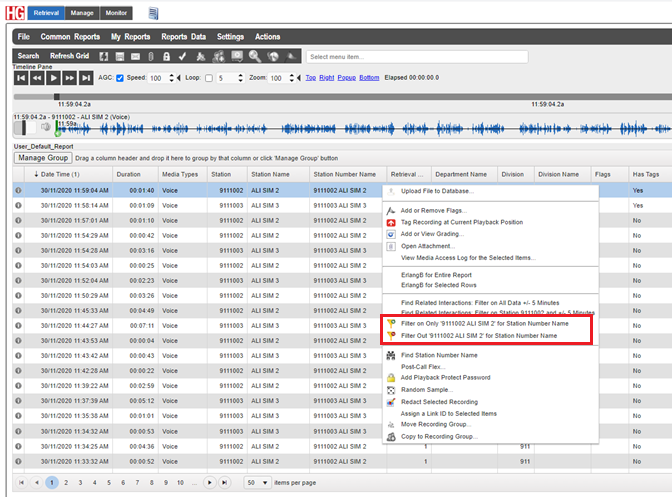This screenshot has width=672, height=497.
Task: Click the save (floppy disk) toolbar icon
Action: pyautogui.click(x=120, y=56)
